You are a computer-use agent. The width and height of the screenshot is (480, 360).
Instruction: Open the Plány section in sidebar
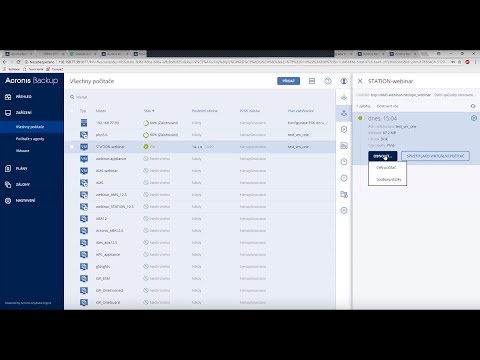21,168
